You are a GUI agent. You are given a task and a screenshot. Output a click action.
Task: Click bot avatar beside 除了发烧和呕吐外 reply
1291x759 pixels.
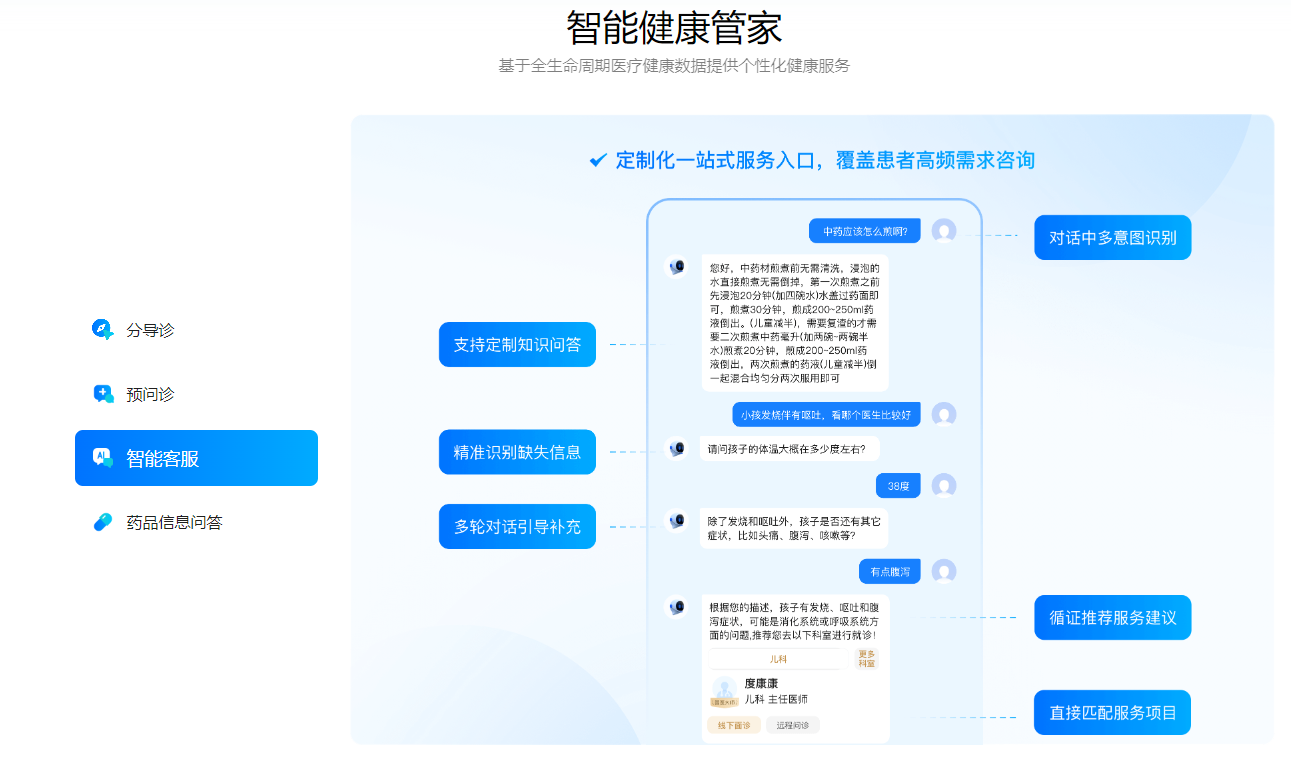677,521
